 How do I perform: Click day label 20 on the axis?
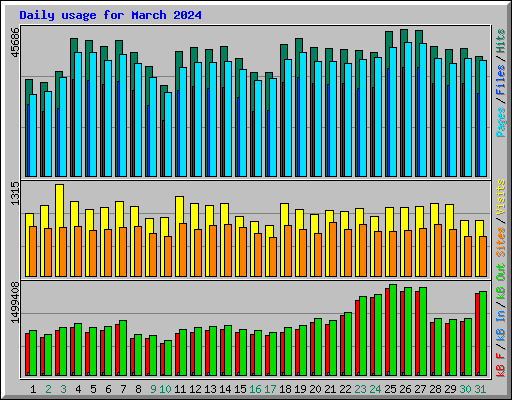point(315,389)
